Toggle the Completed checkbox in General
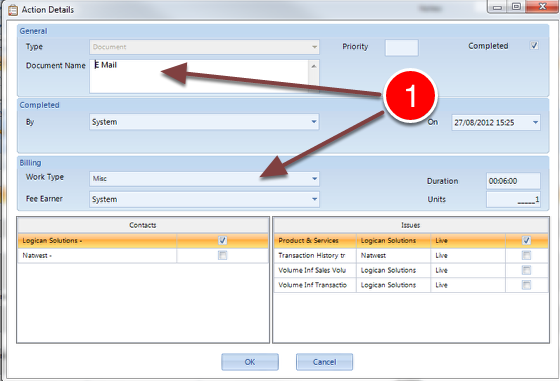This screenshot has height=381, width=560. [x=534, y=45]
